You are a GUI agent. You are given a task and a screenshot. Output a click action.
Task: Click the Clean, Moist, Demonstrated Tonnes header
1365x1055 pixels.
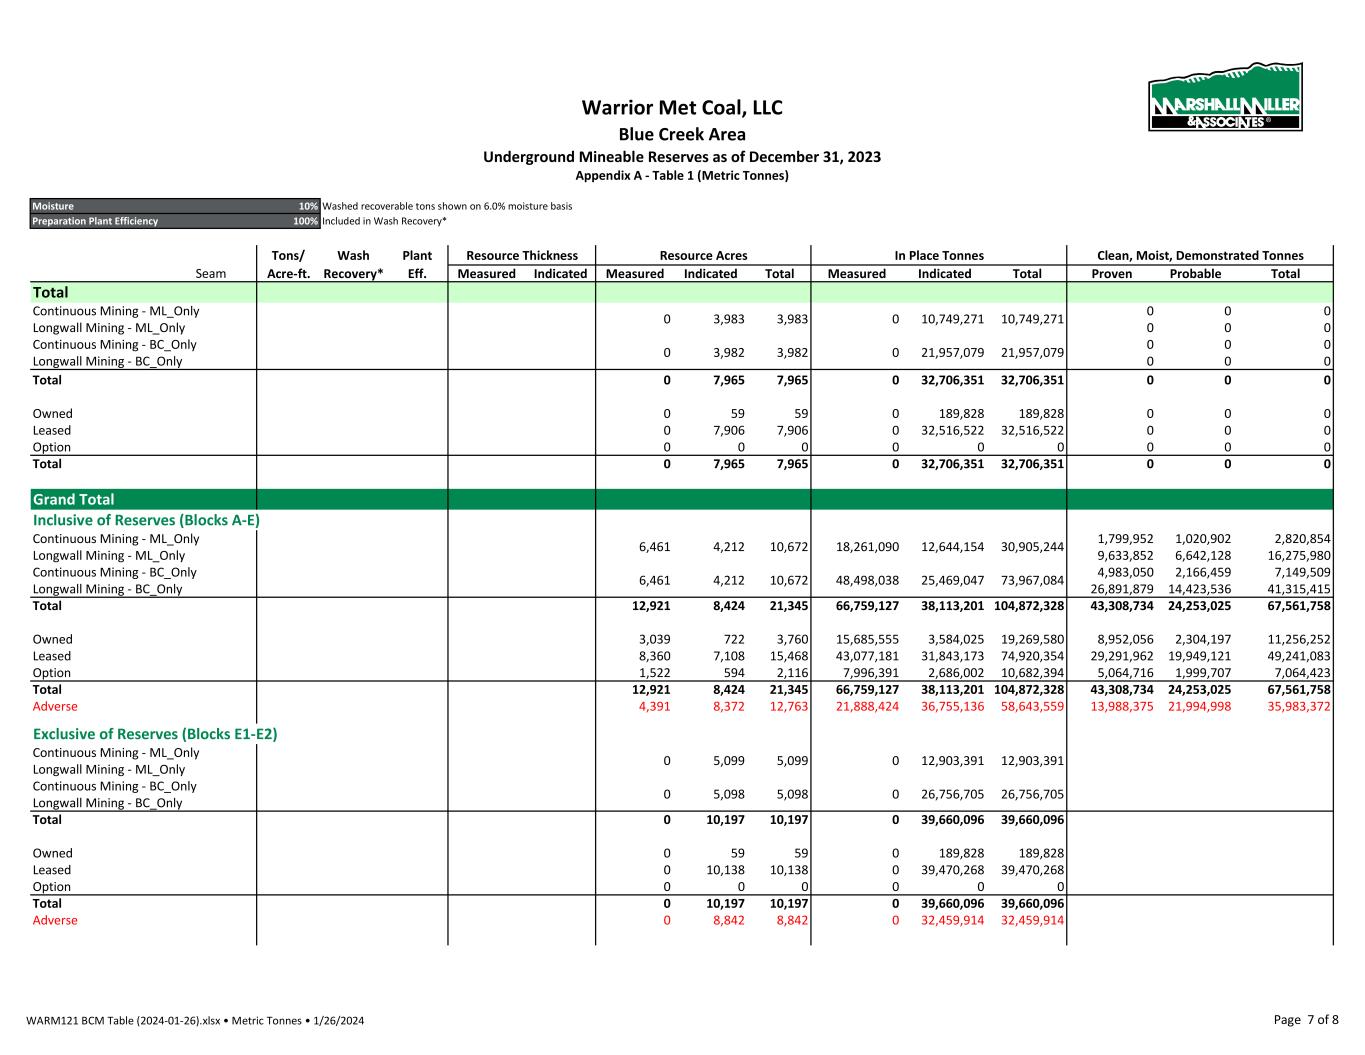[x=1200, y=256]
